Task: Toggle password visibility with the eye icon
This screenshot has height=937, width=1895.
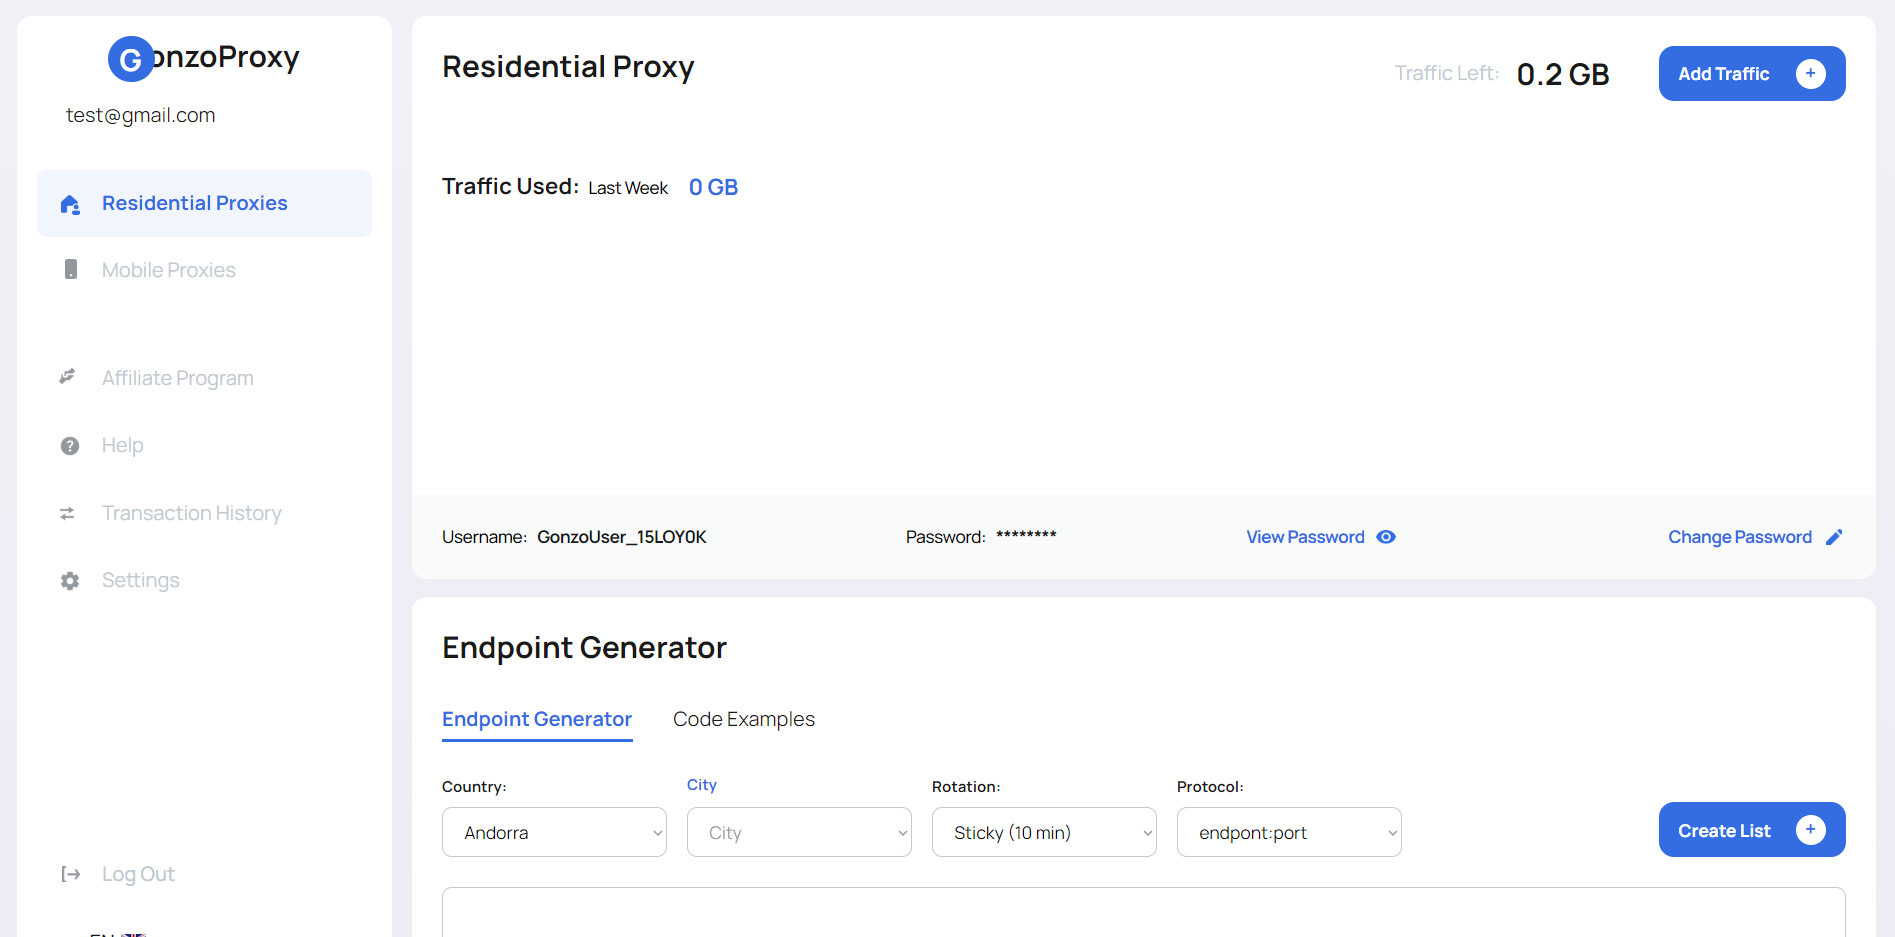Action: (1385, 537)
